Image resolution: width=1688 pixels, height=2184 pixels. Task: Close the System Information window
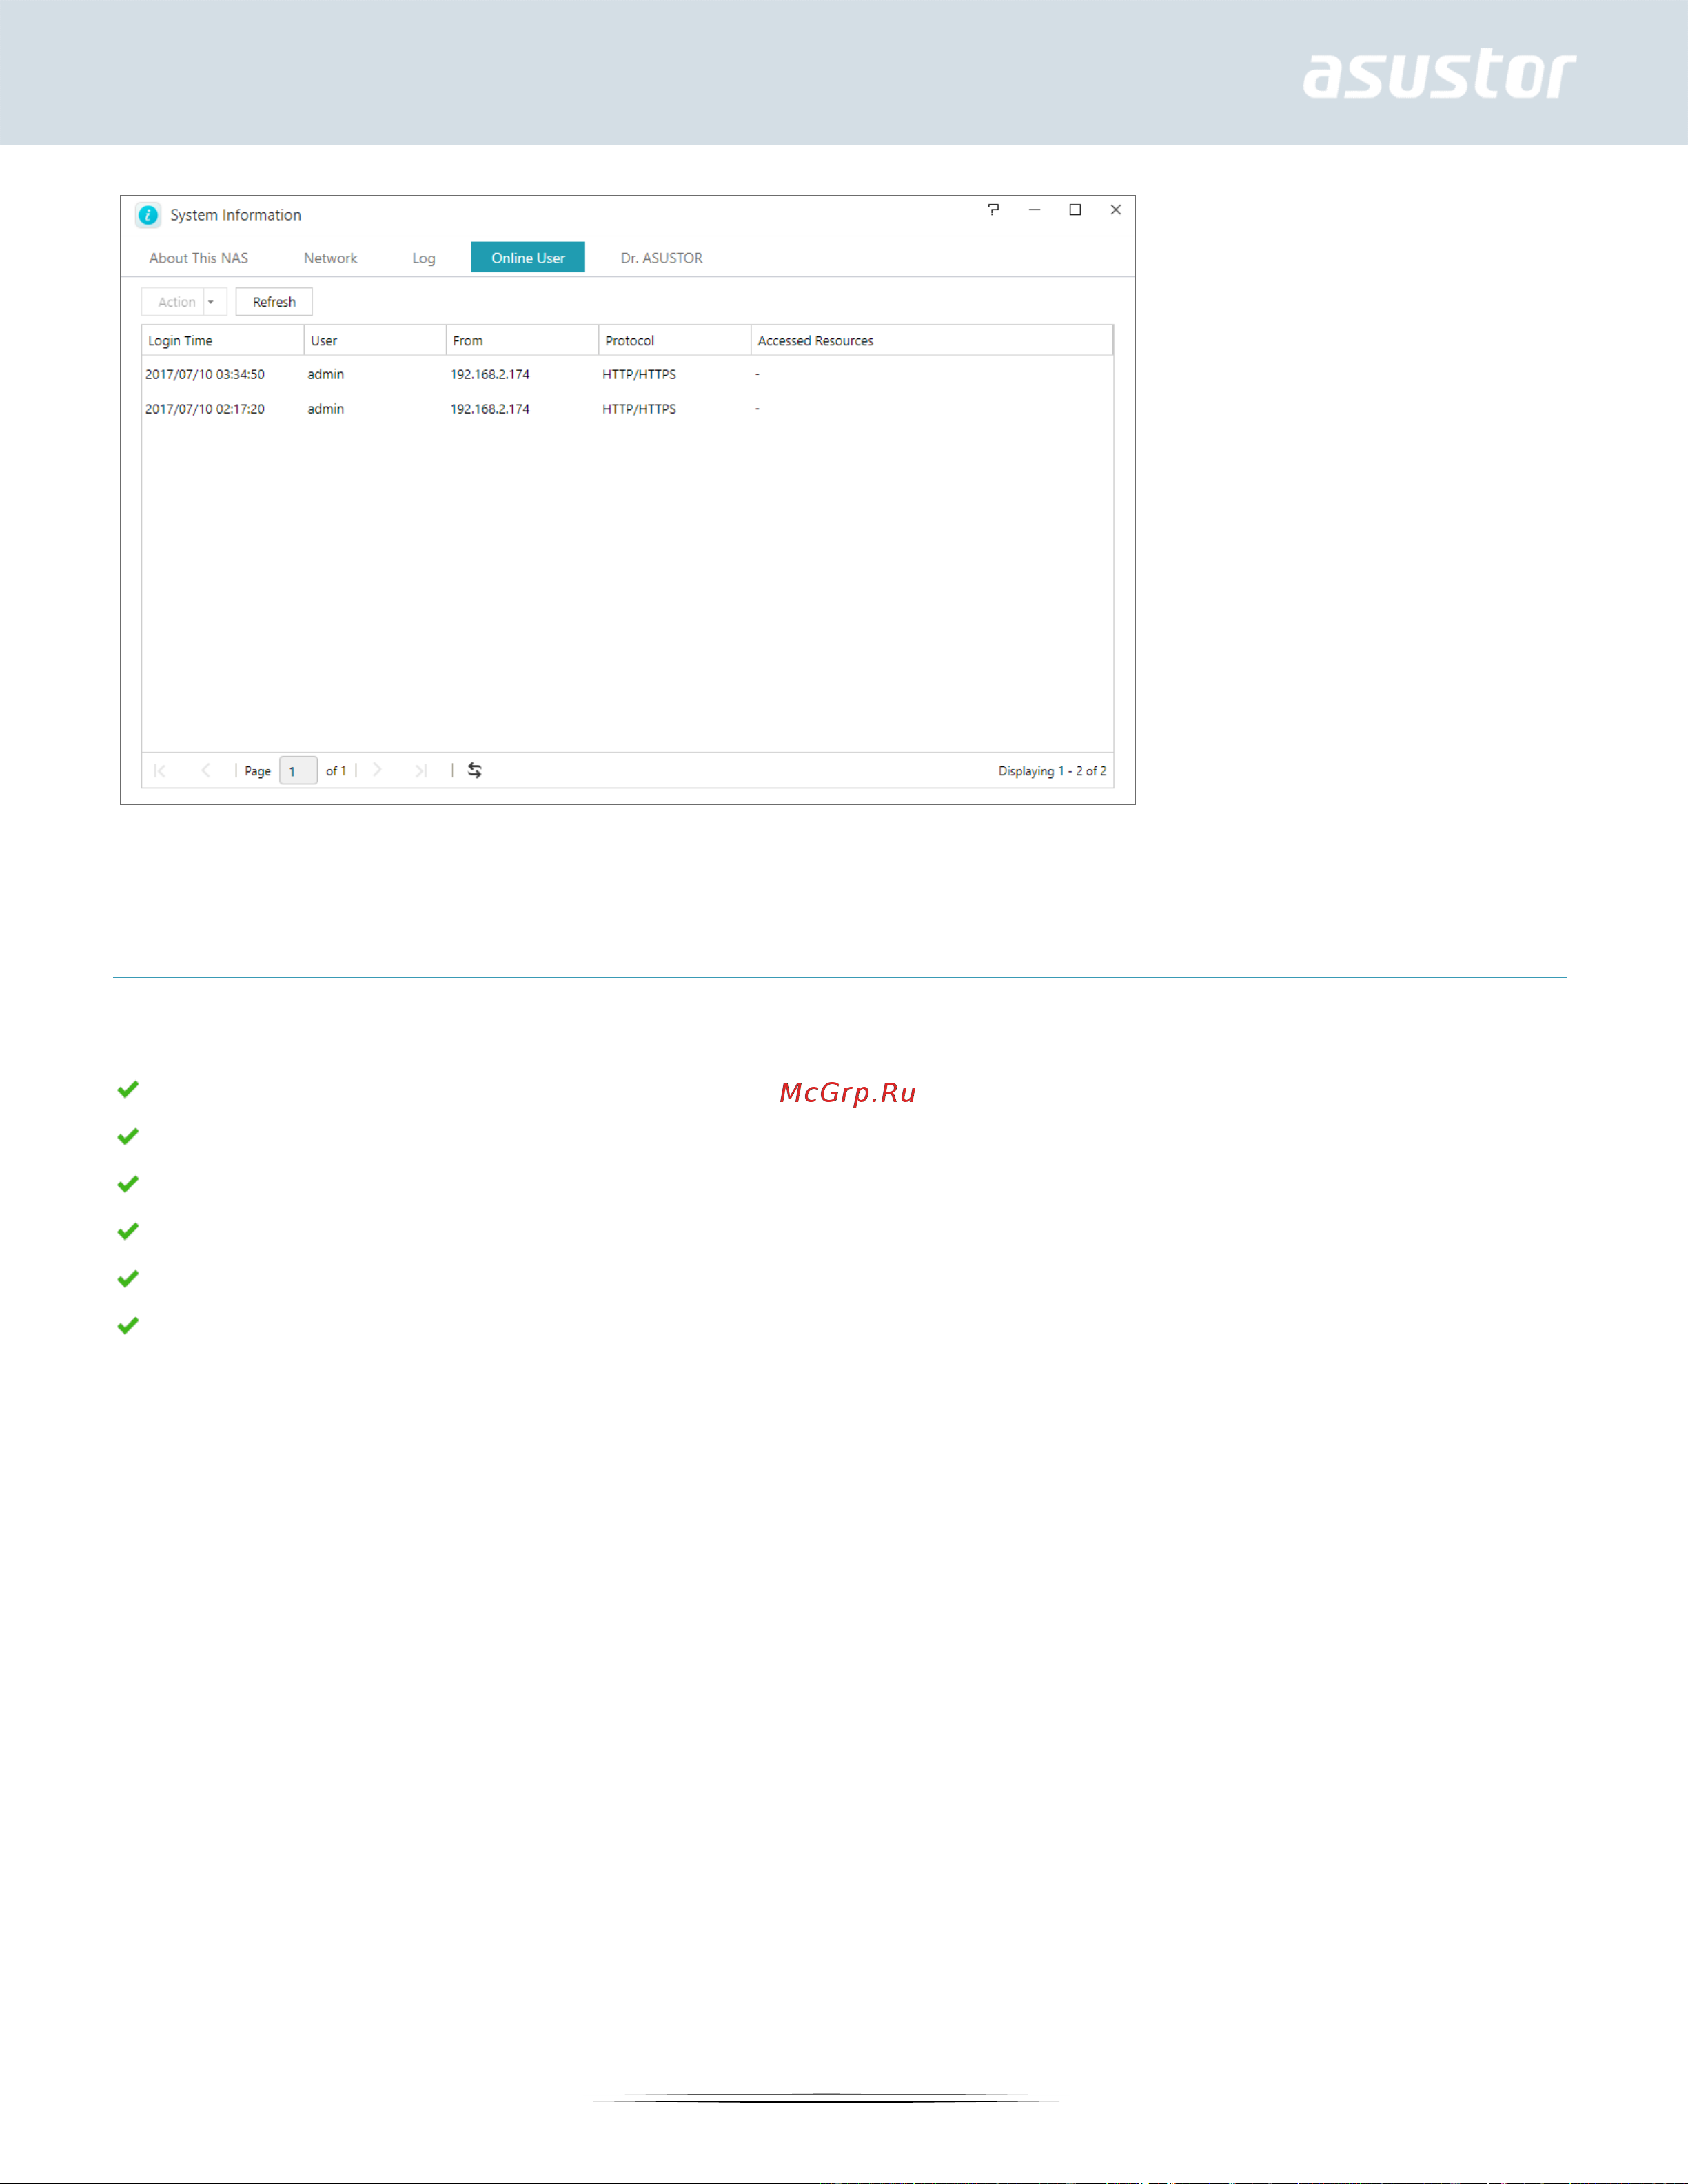point(1116,210)
